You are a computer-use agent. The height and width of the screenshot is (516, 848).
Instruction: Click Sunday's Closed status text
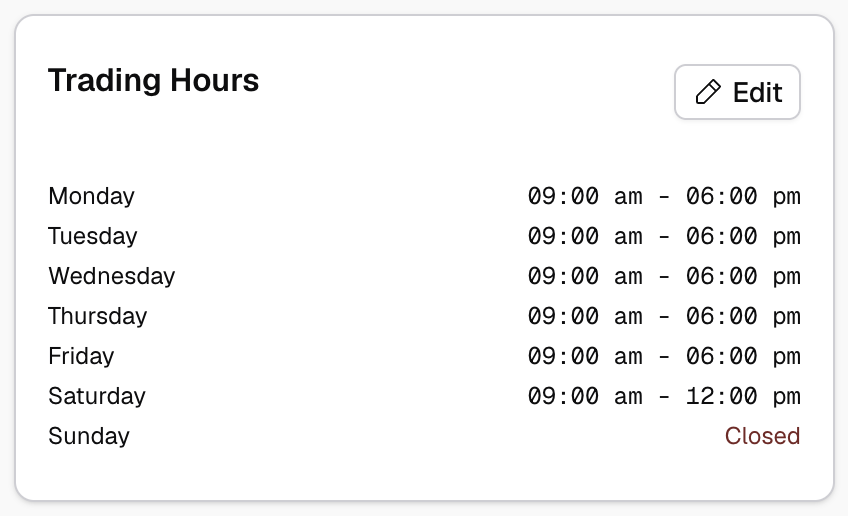point(762,436)
